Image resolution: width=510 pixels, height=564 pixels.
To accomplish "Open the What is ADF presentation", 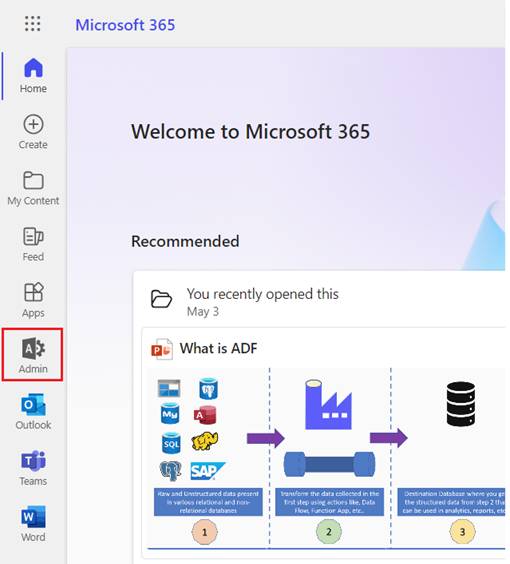I will pos(218,348).
